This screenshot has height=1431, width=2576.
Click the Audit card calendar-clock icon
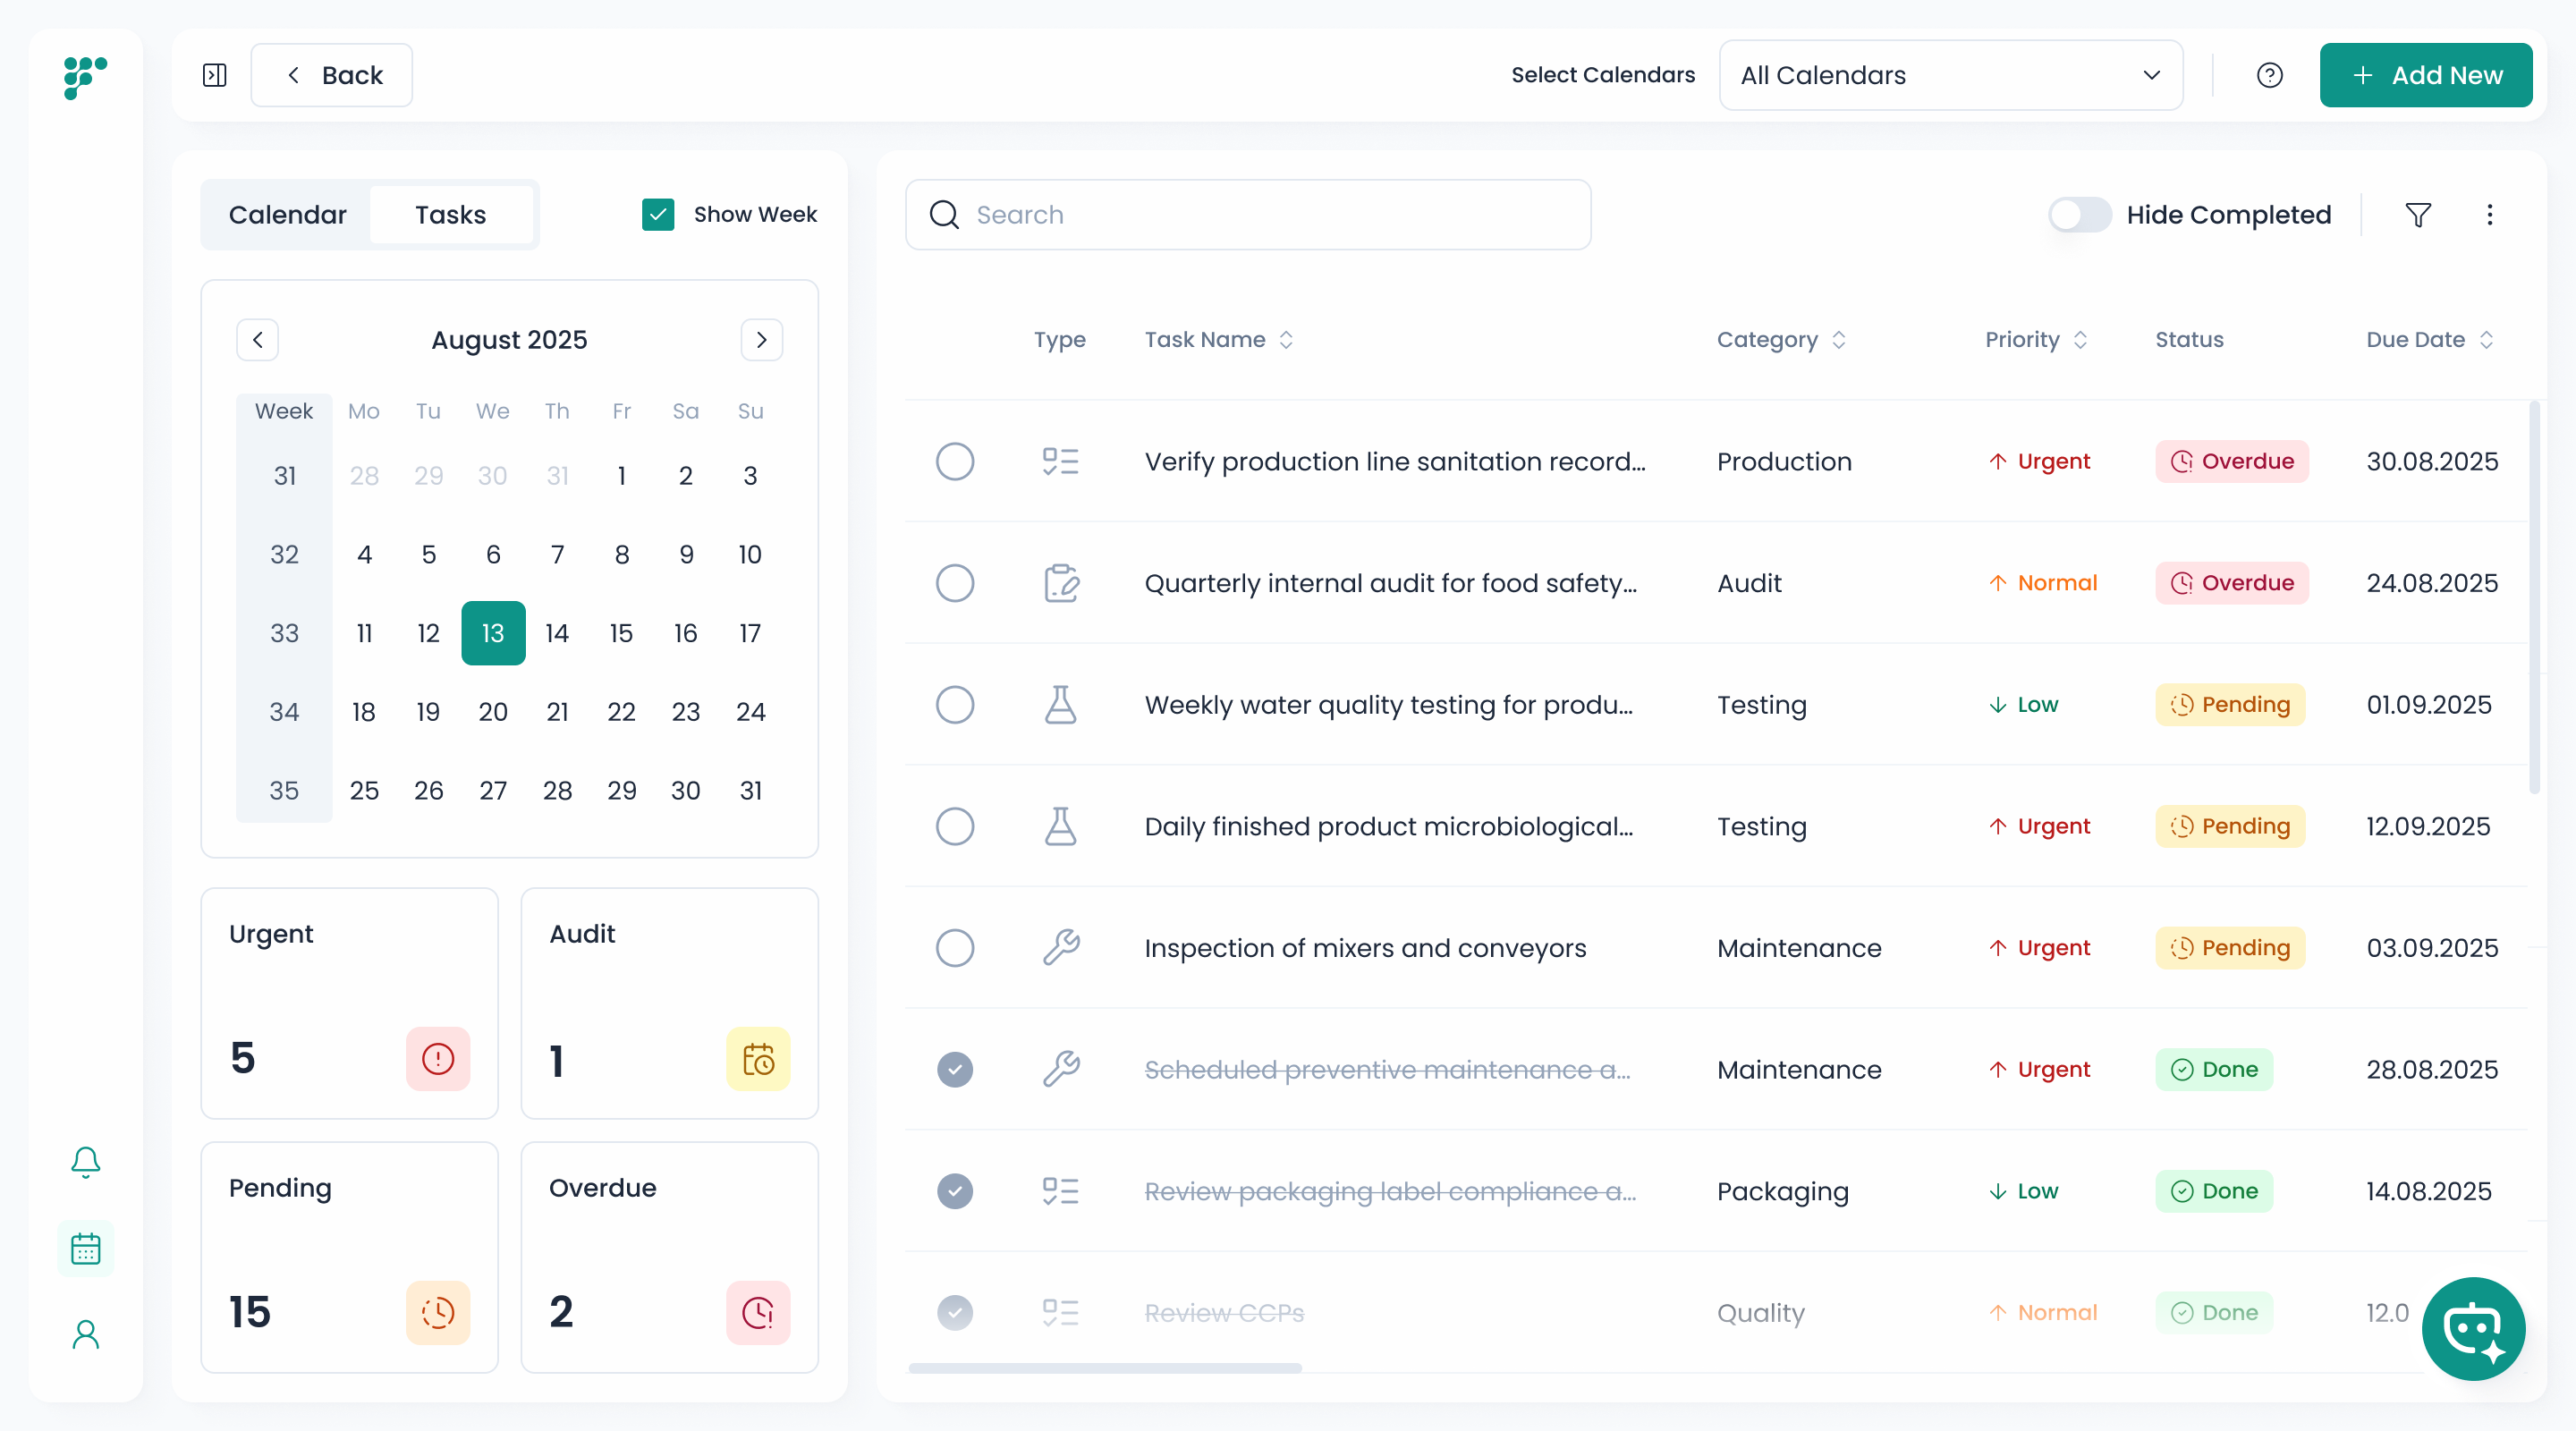[x=758, y=1058]
